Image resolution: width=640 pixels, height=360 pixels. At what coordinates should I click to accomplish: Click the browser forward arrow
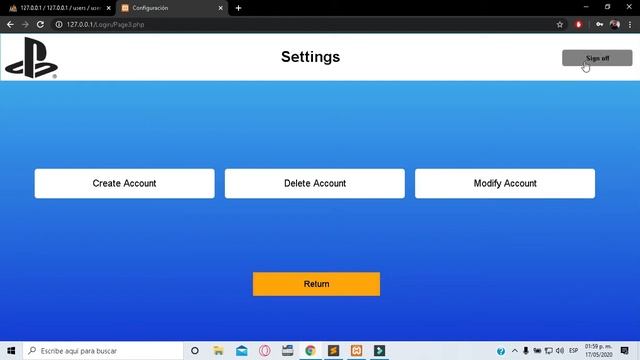[x=25, y=24]
